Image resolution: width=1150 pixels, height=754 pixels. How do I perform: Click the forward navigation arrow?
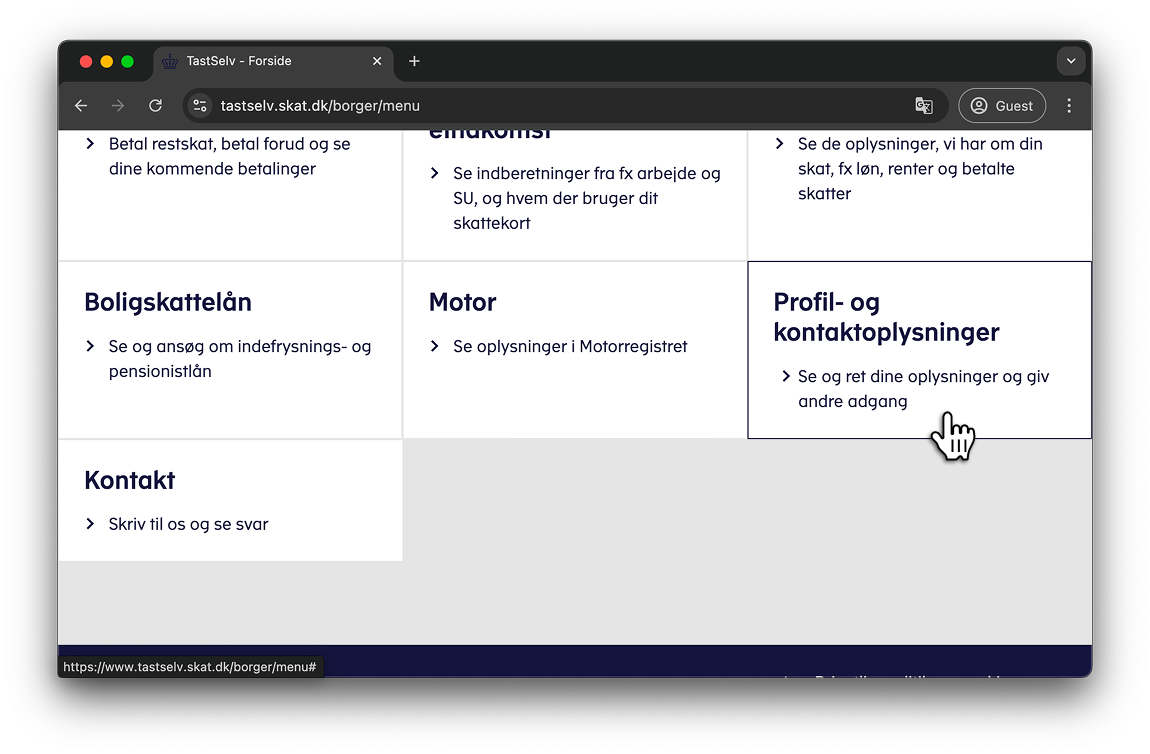pyautogui.click(x=118, y=106)
